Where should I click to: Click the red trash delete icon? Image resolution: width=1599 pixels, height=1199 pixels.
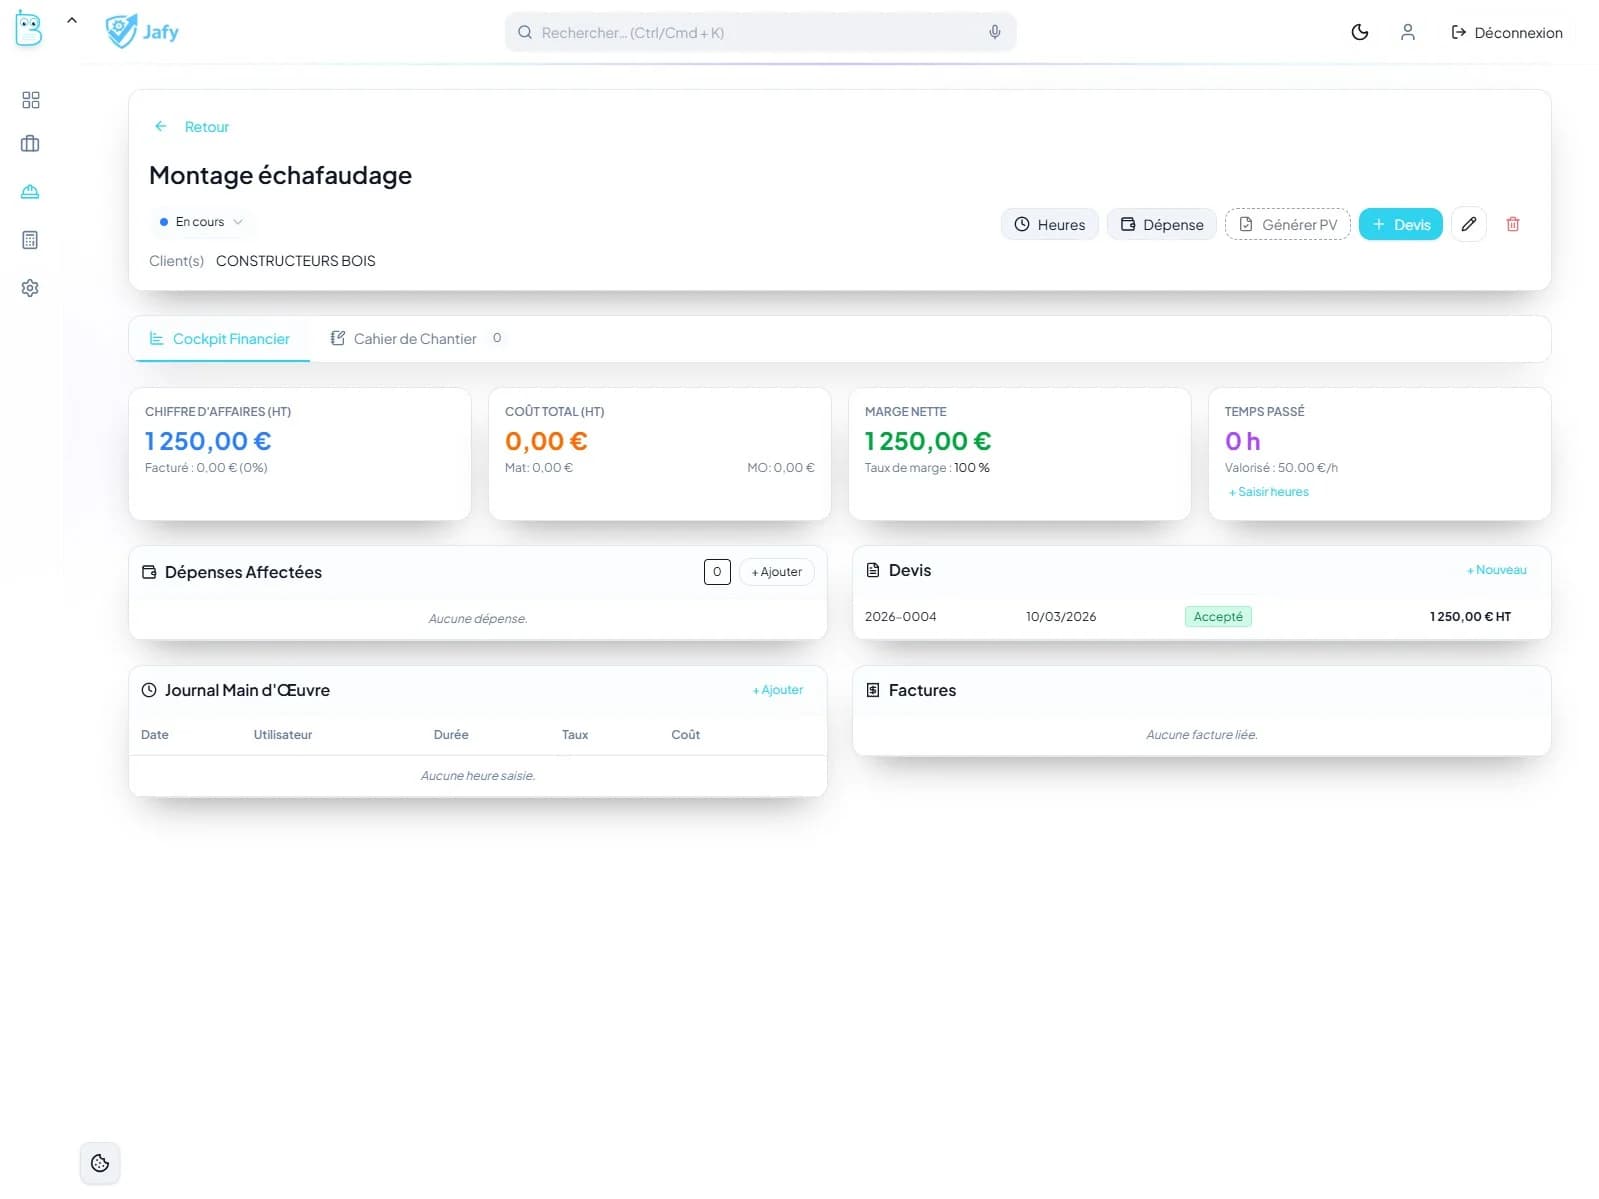pos(1512,224)
